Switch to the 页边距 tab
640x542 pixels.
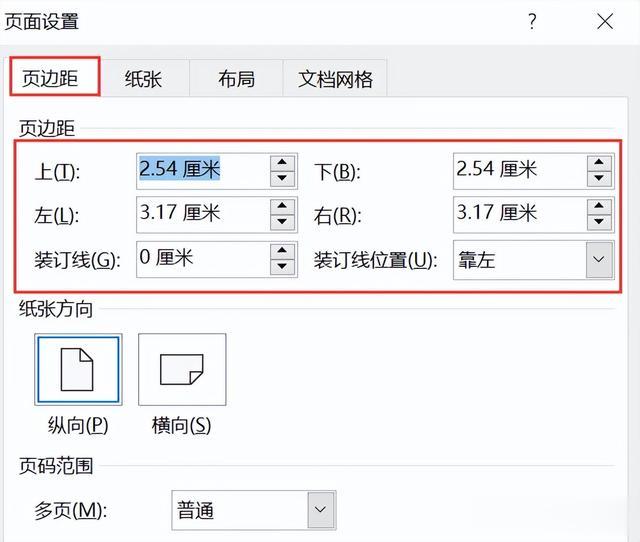pos(55,77)
